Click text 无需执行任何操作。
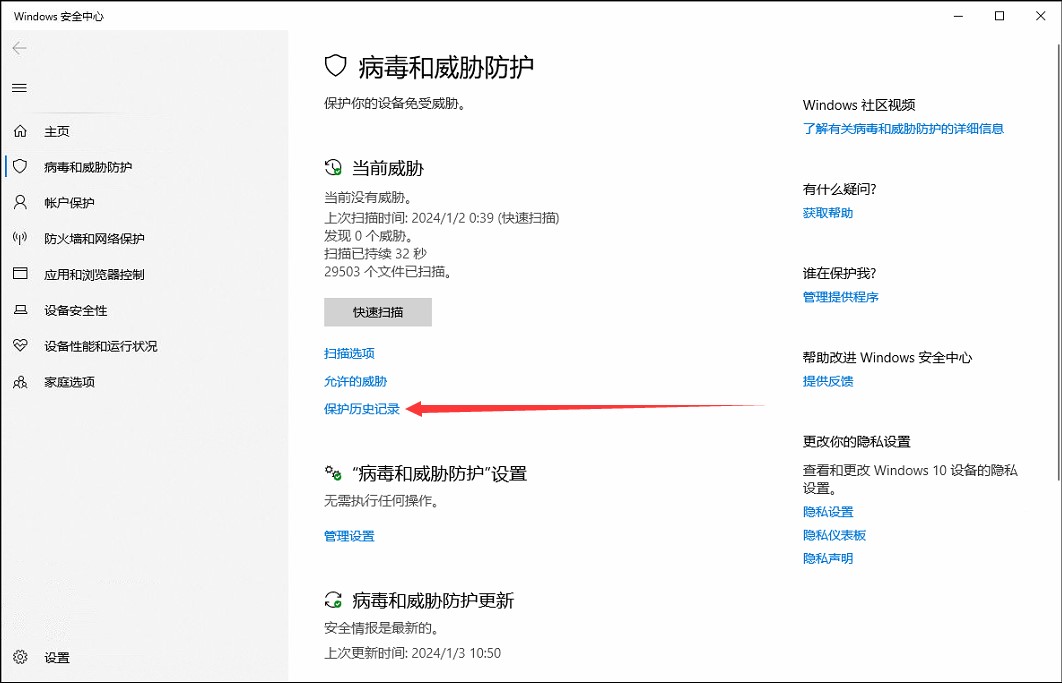The image size is (1062, 683). tap(381, 501)
